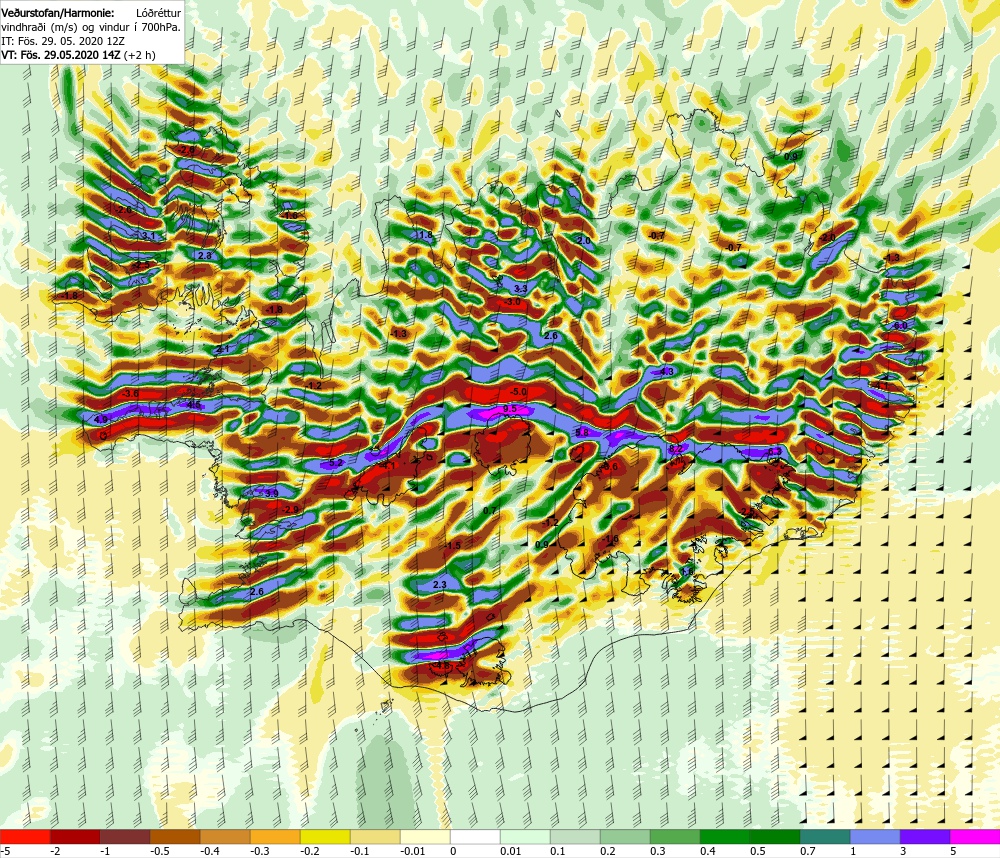Click the '3.3' value label on the map
Image resolution: width=1000 pixels, height=858 pixels.
520,289
